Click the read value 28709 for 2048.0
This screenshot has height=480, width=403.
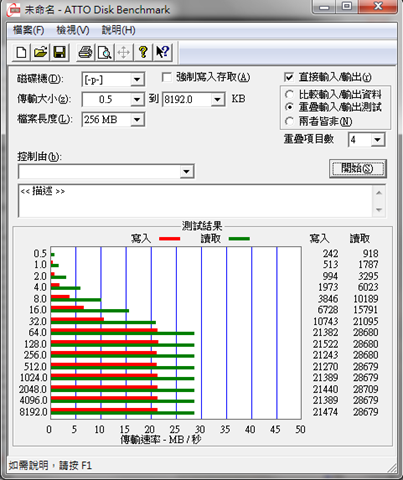[x=366, y=389]
